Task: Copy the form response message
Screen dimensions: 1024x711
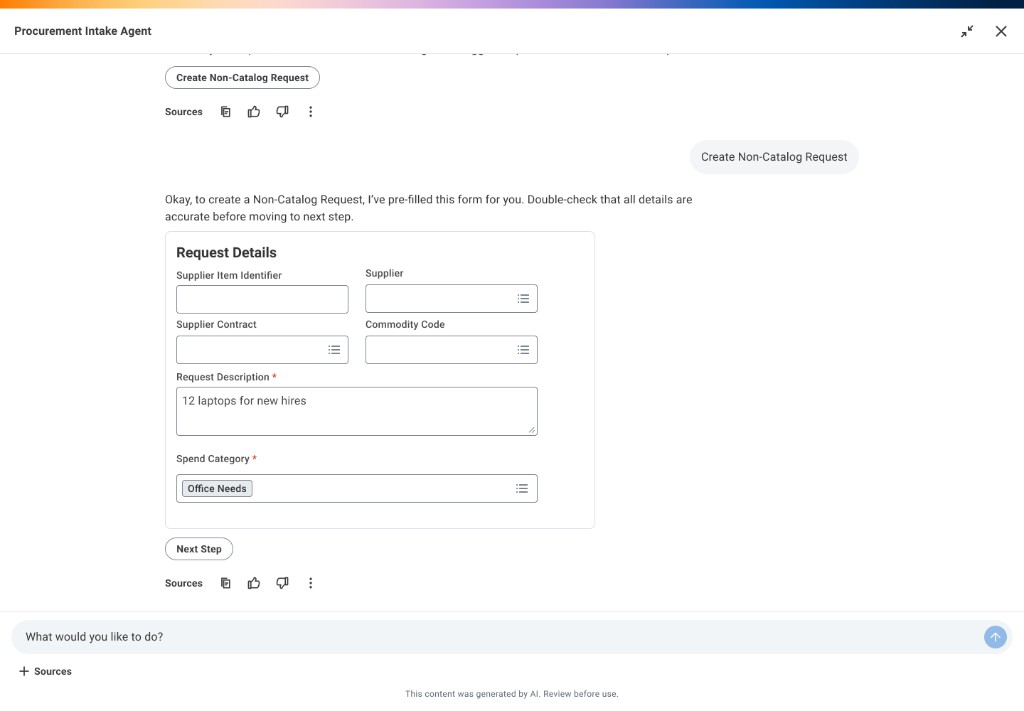Action: 225,583
